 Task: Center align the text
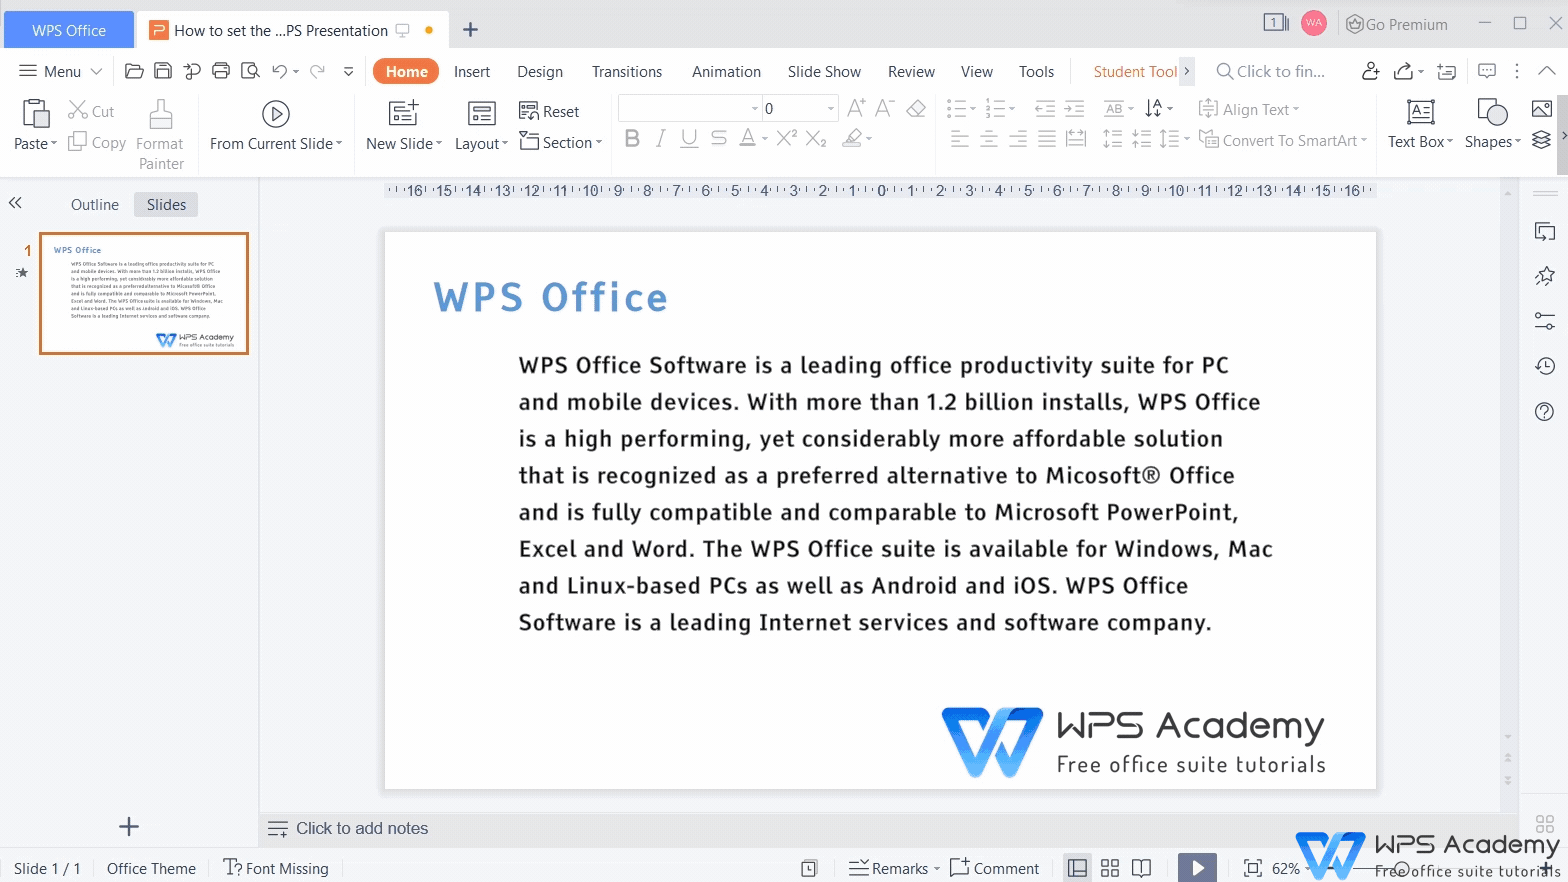[x=989, y=139]
